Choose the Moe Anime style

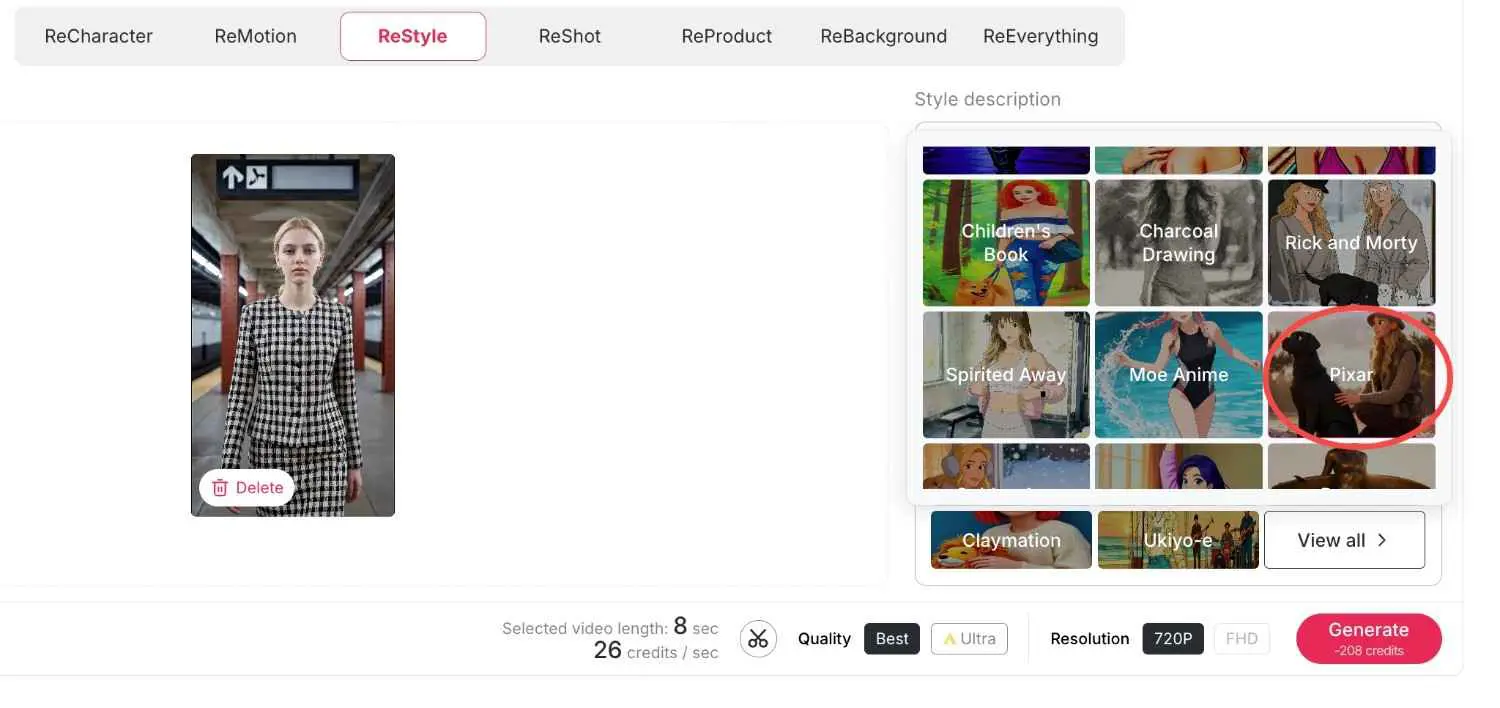pos(1178,375)
